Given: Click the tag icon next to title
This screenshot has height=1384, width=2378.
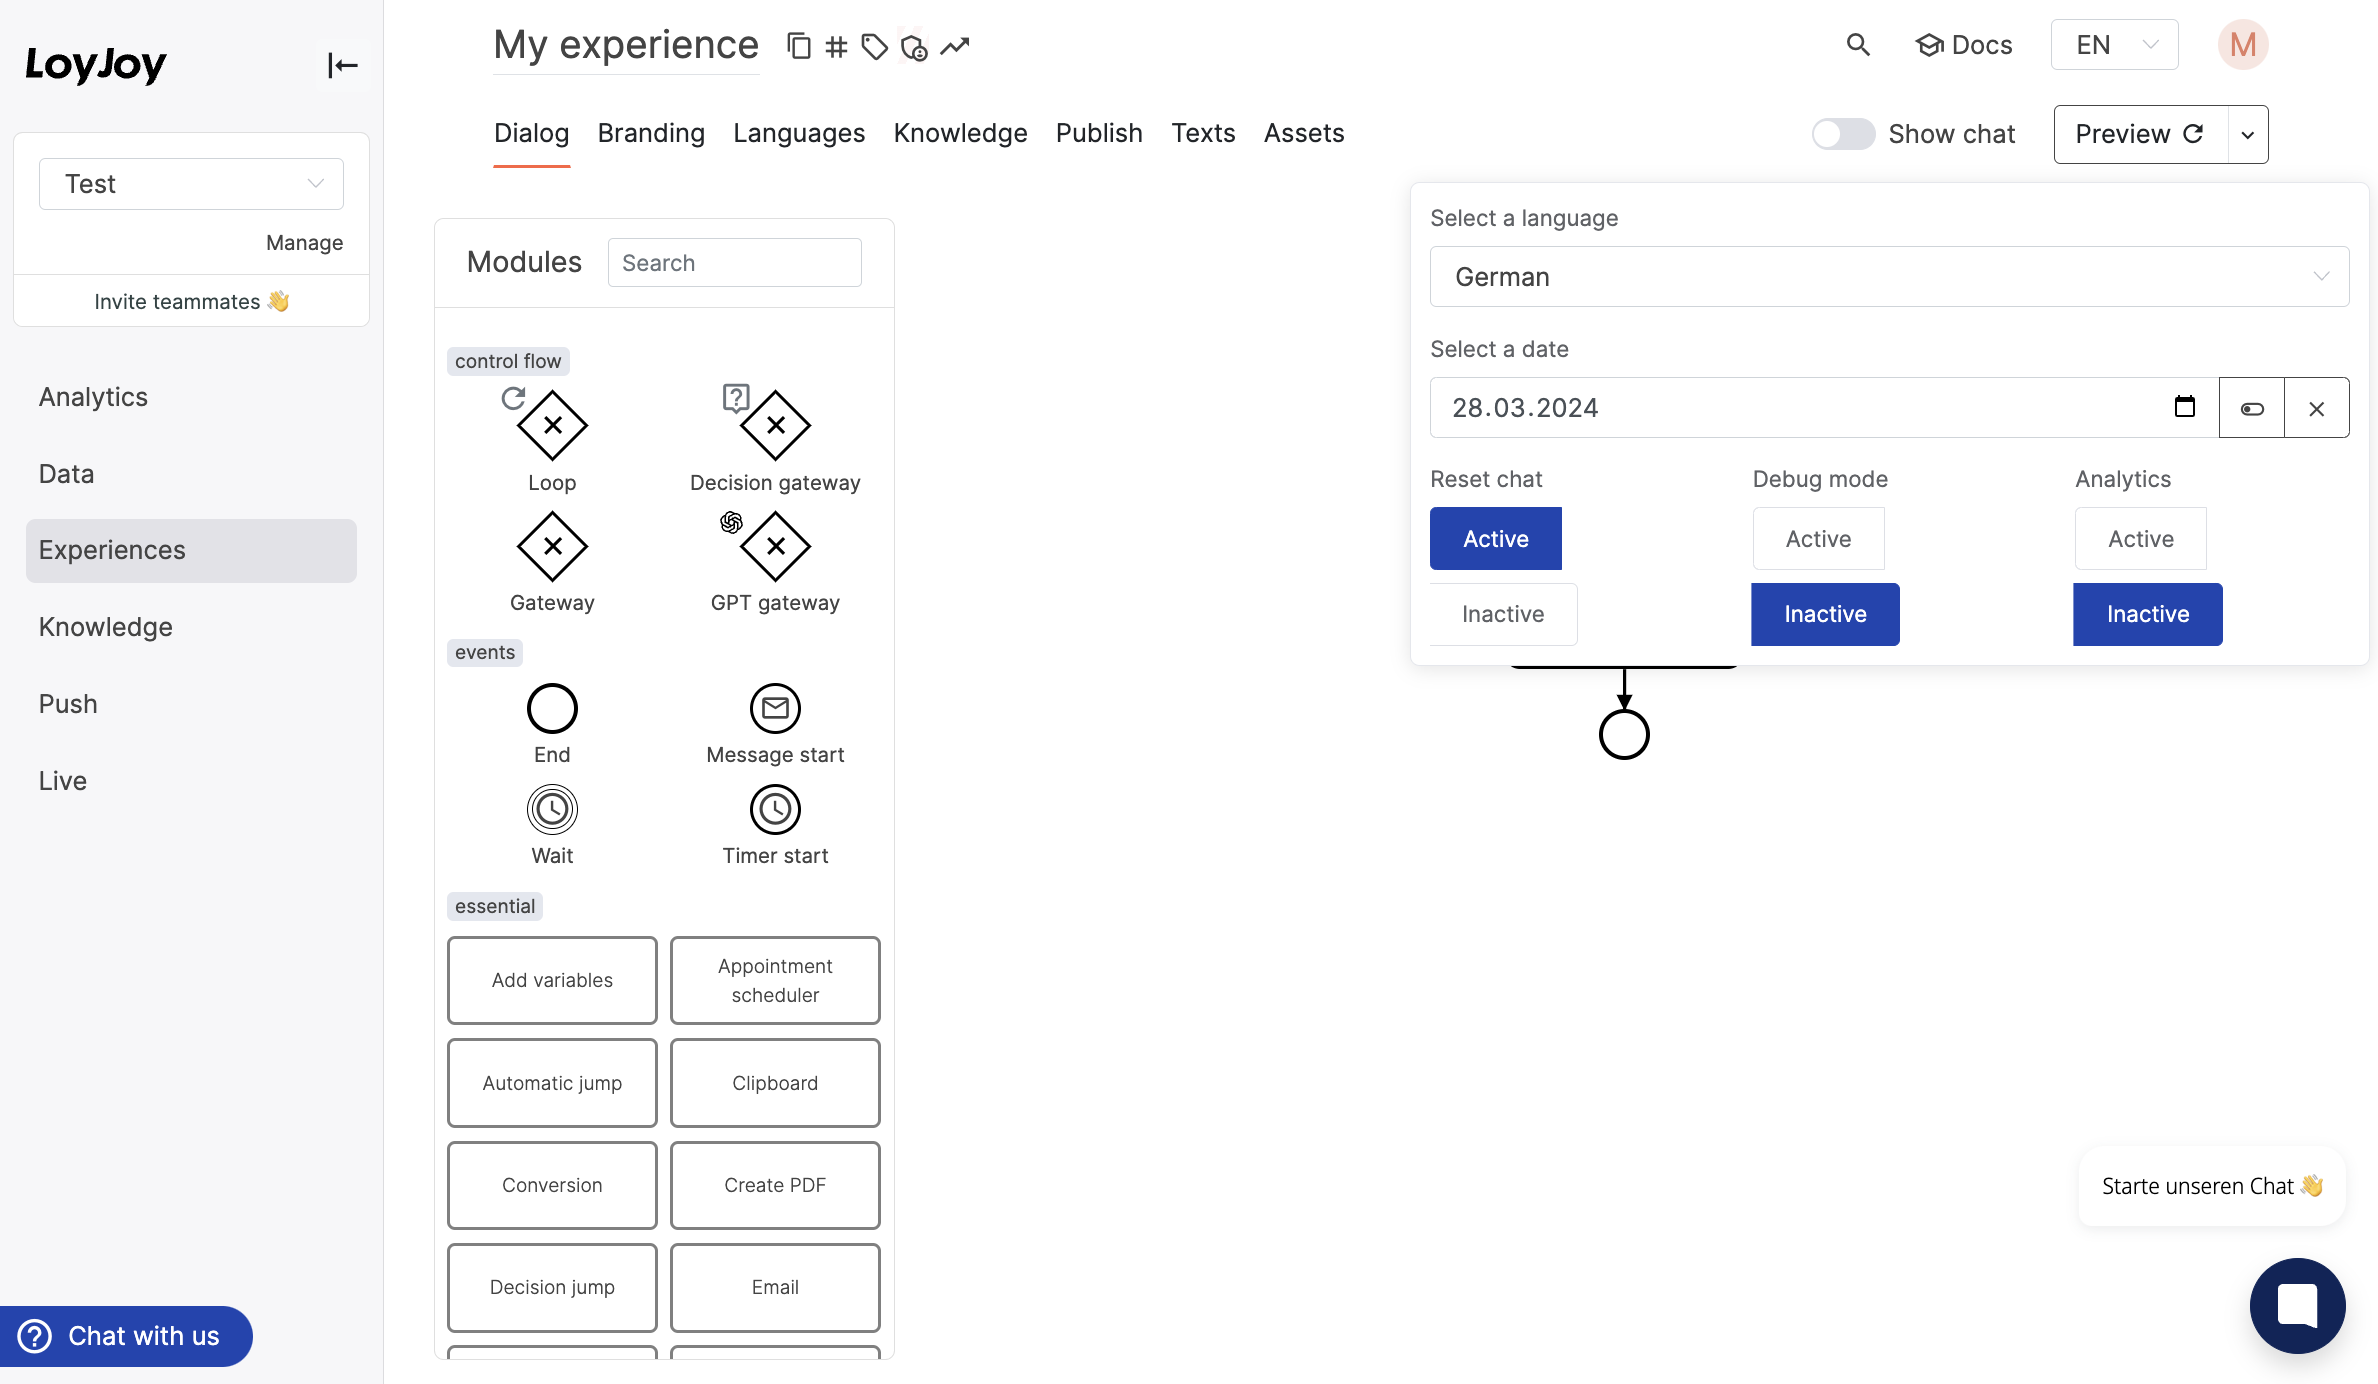Looking at the screenshot, I should coord(874,46).
